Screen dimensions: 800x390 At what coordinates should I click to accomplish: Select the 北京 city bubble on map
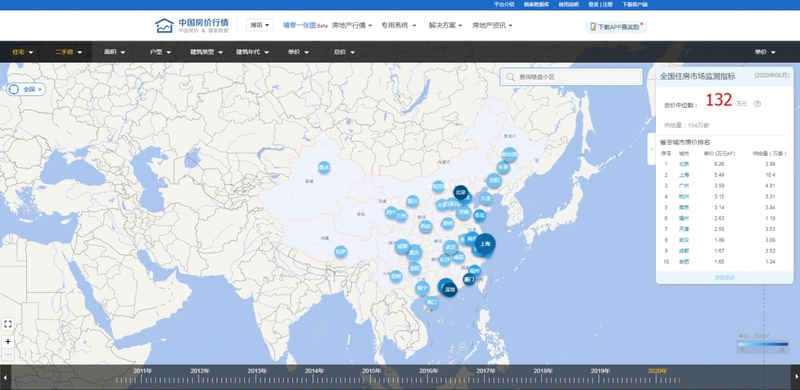(x=461, y=192)
